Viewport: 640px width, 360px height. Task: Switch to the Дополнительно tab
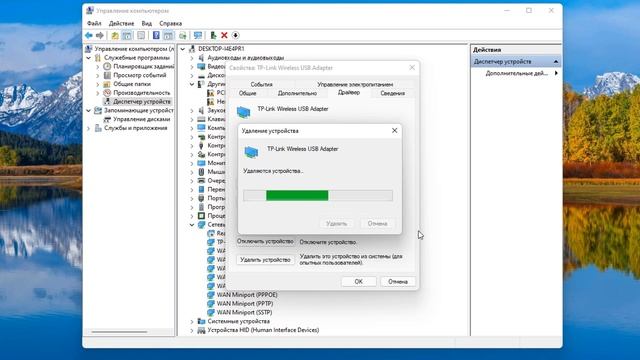297,93
